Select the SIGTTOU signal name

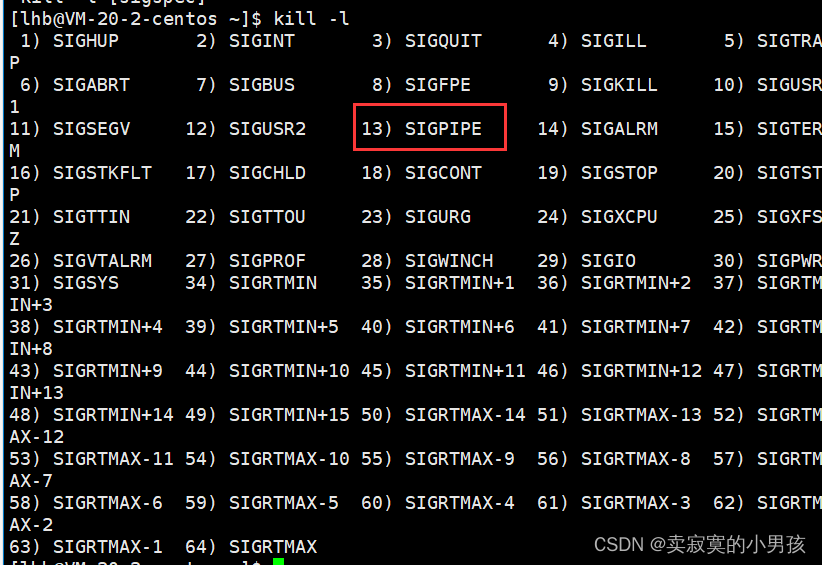[x=267, y=217]
